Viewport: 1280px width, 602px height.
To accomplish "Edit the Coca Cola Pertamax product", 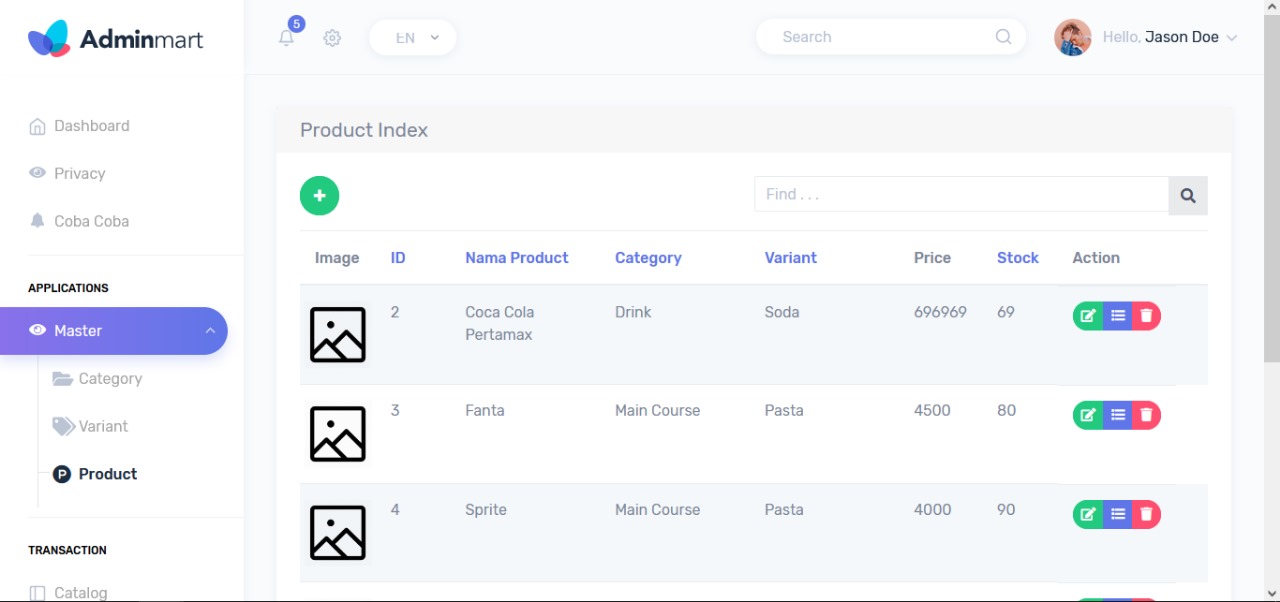I will (x=1088, y=316).
